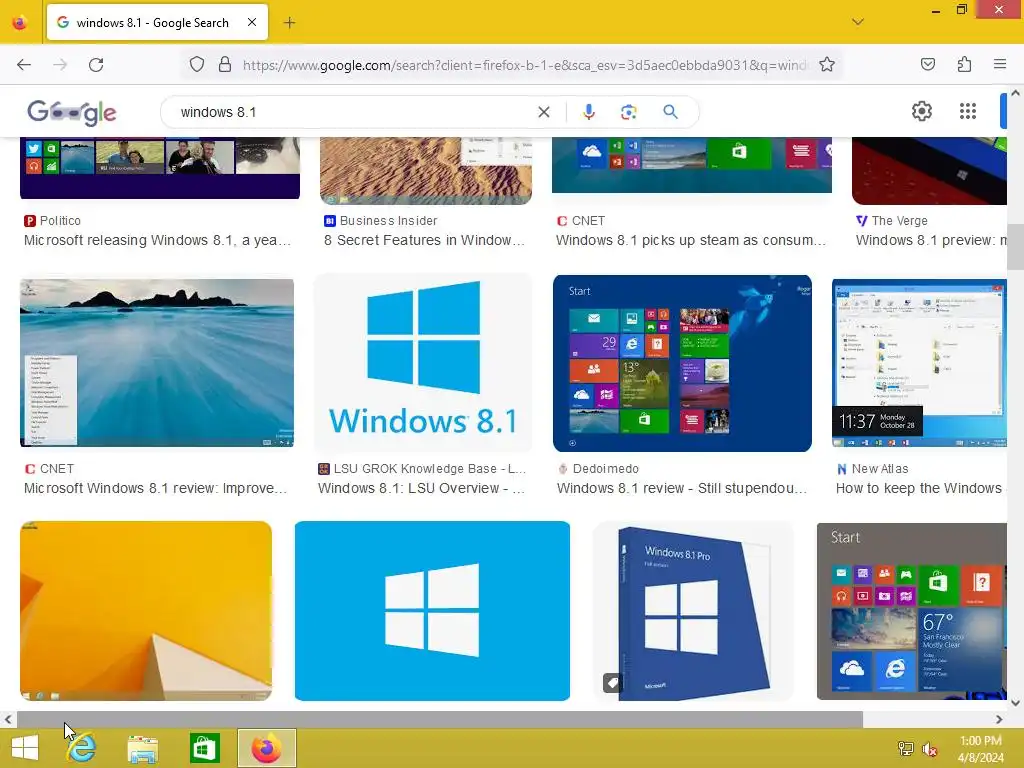Open a new tab with the plus button
1024x768 pixels.
[x=289, y=23]
